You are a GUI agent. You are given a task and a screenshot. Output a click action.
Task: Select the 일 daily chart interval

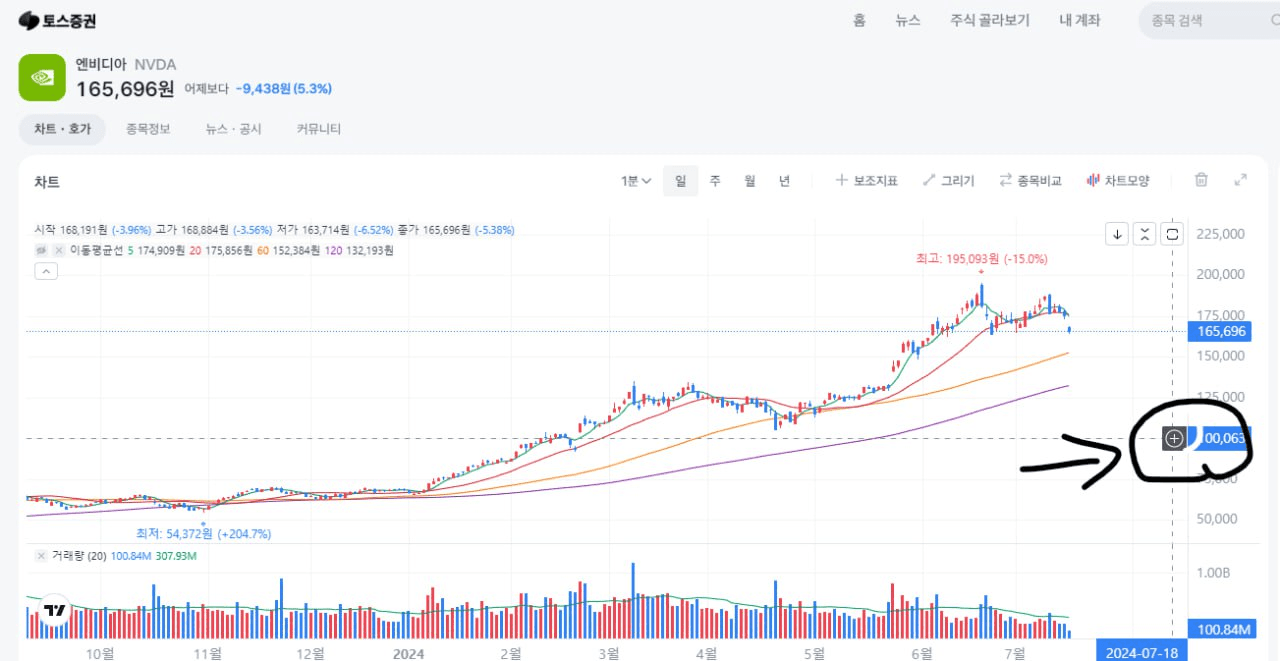680,181
